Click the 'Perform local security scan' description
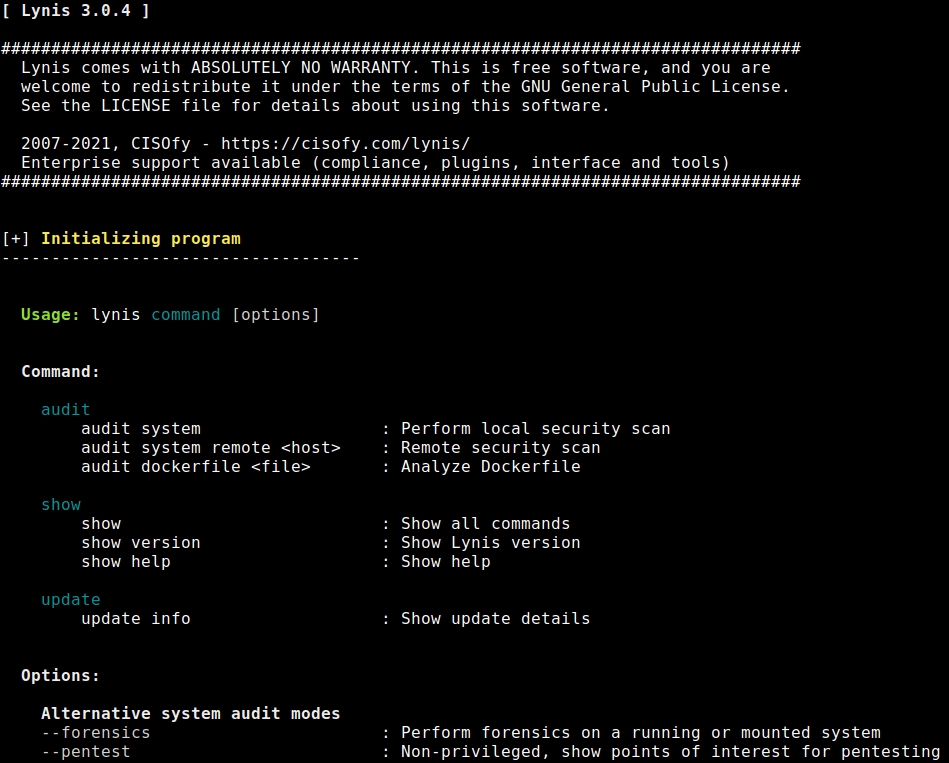 click(x=535, y=429)
